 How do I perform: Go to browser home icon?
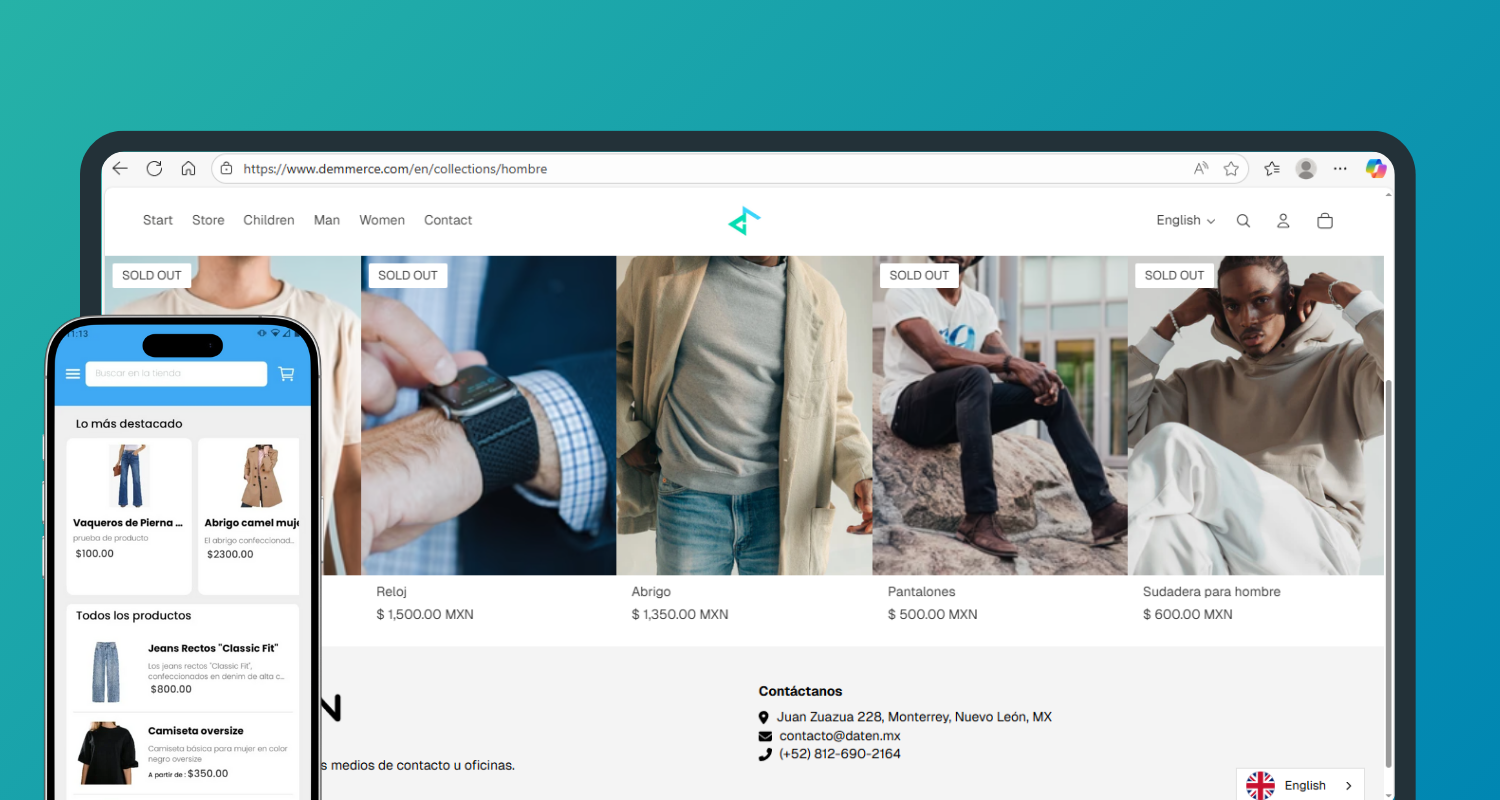188,169
